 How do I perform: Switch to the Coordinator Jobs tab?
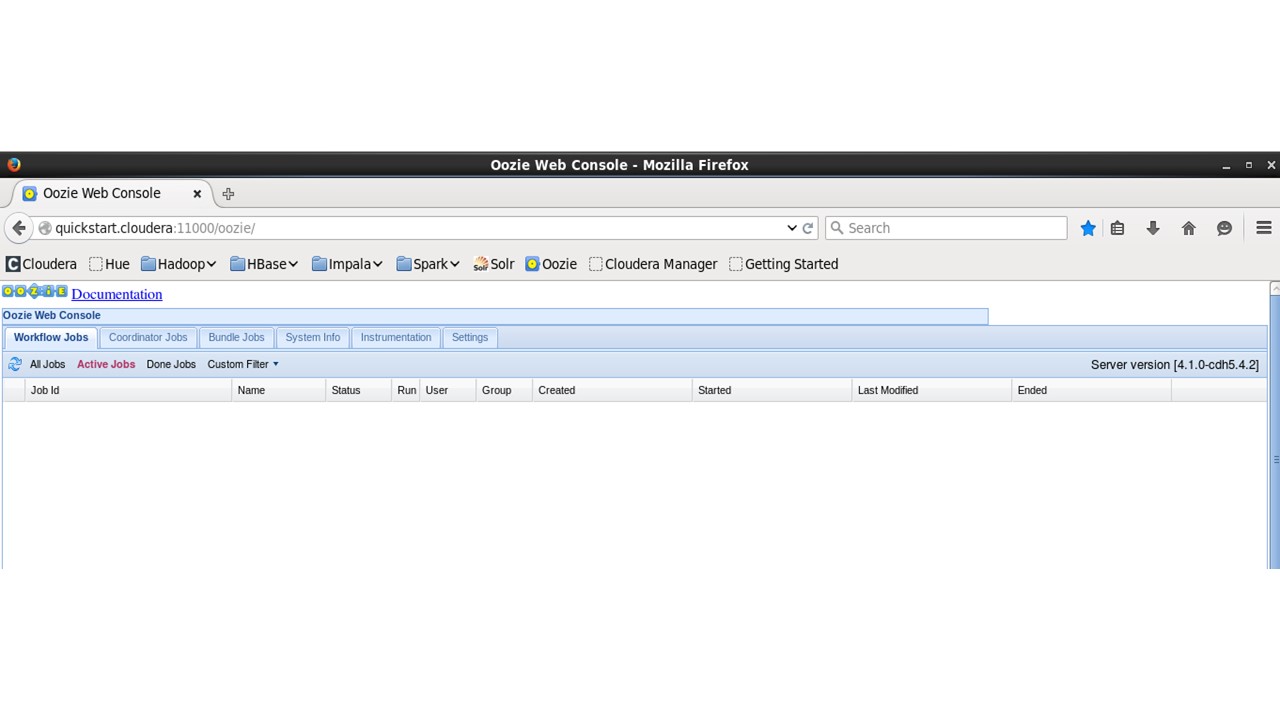point(148,337)
